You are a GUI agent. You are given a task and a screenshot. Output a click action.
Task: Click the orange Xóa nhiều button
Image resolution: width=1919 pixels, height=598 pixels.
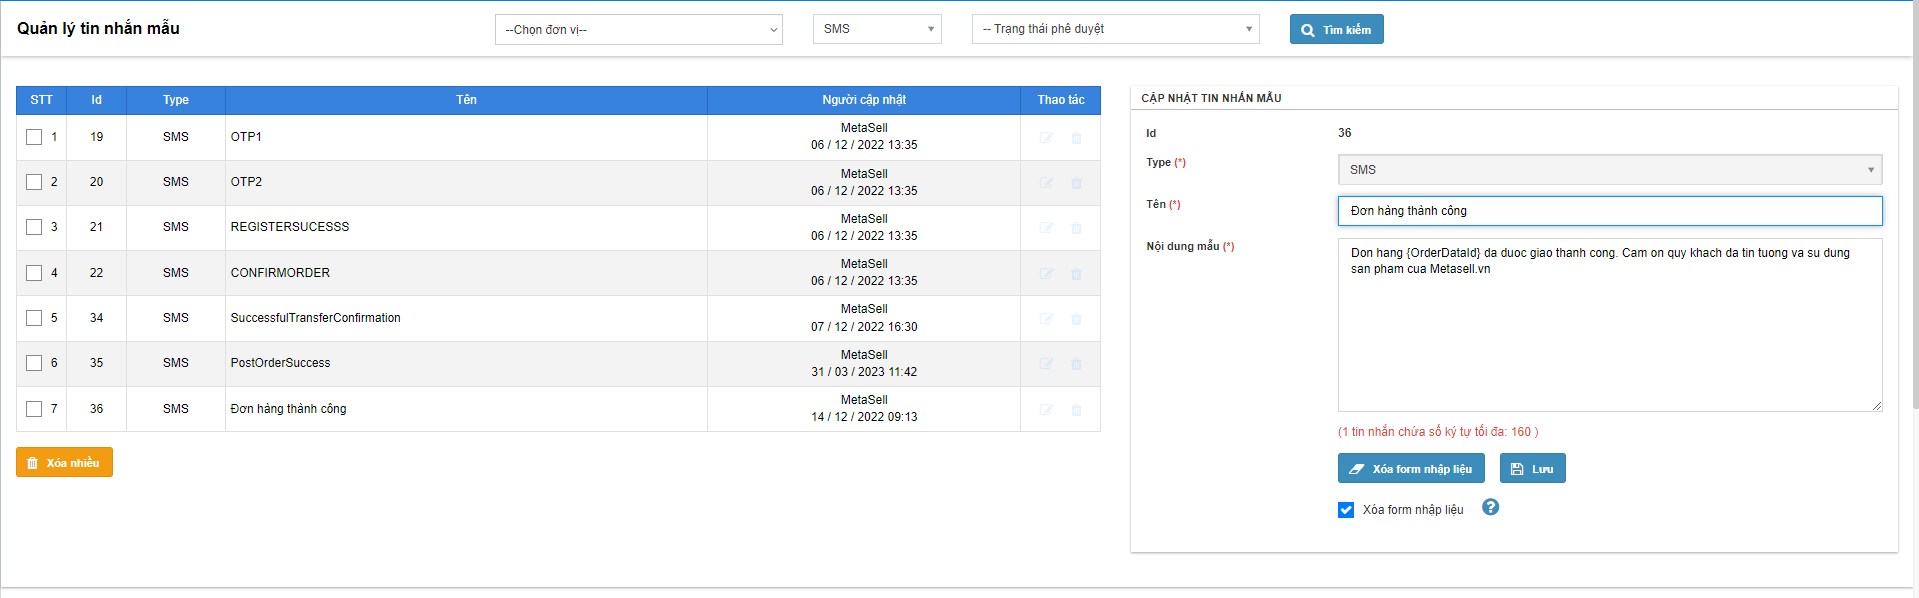(x=64, y=463)
